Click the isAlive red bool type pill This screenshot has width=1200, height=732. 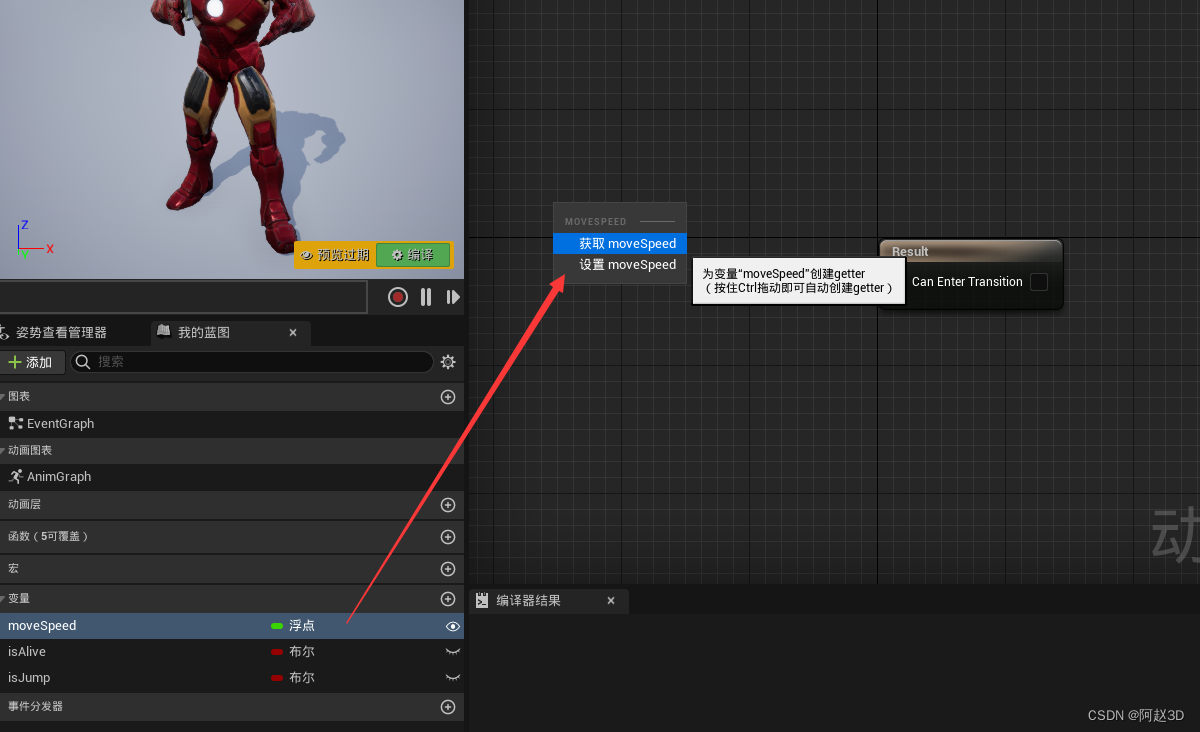pyautogui.click(x=277, y=652)
